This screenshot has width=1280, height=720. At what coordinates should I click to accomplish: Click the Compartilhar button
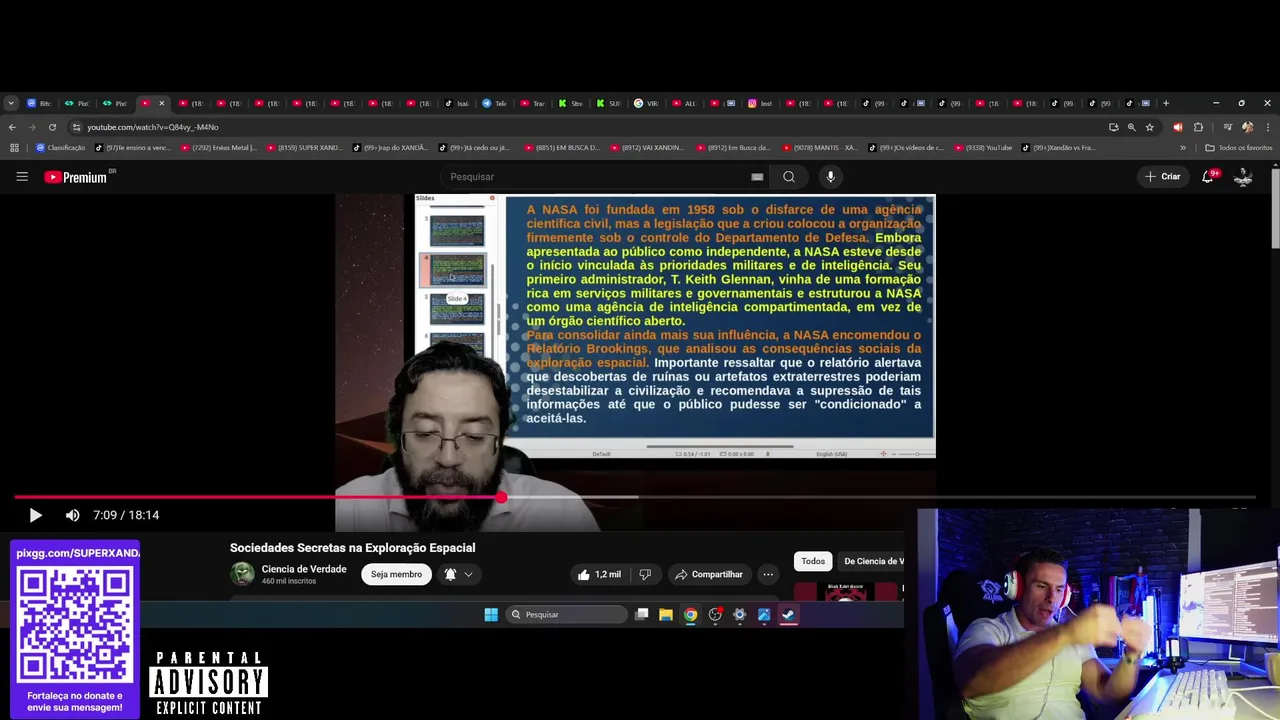click(708, 574)
